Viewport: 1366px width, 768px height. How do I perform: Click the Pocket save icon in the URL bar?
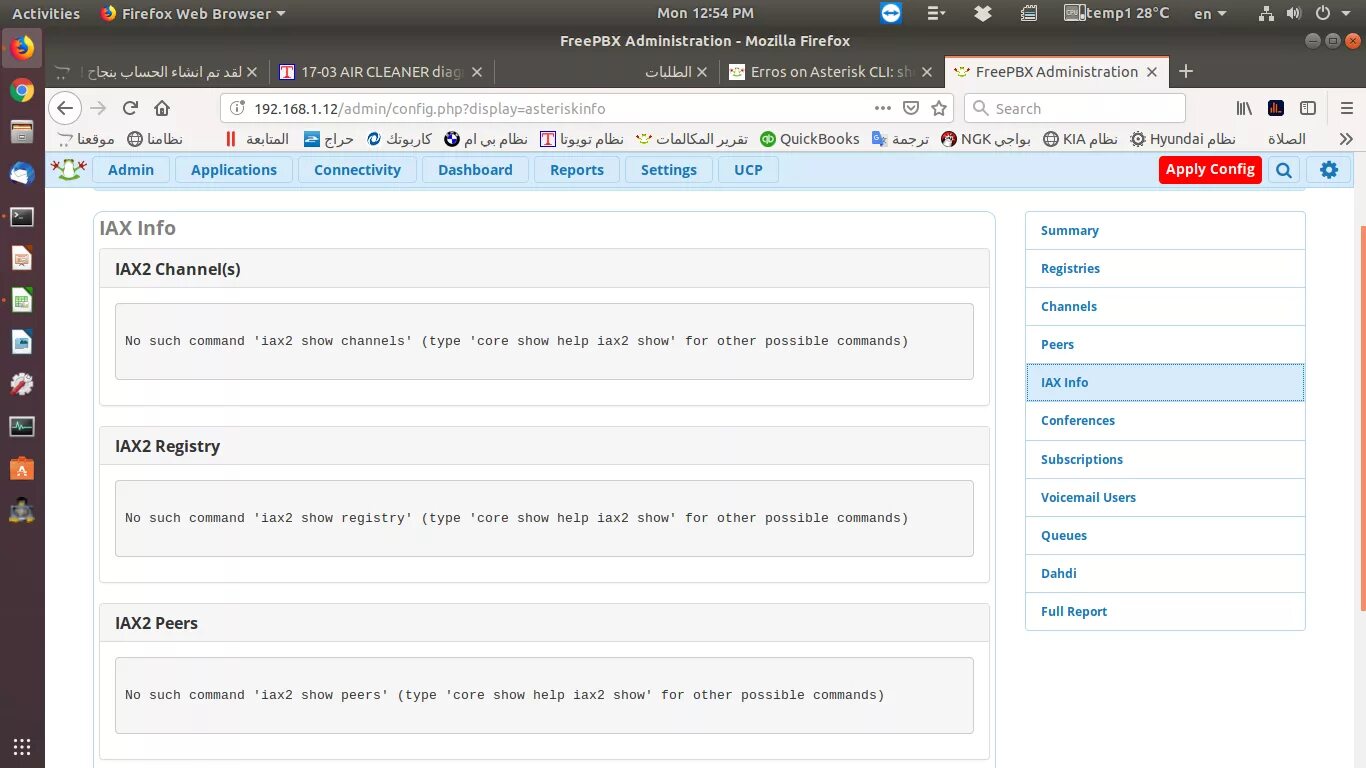(x=911, y=108)
